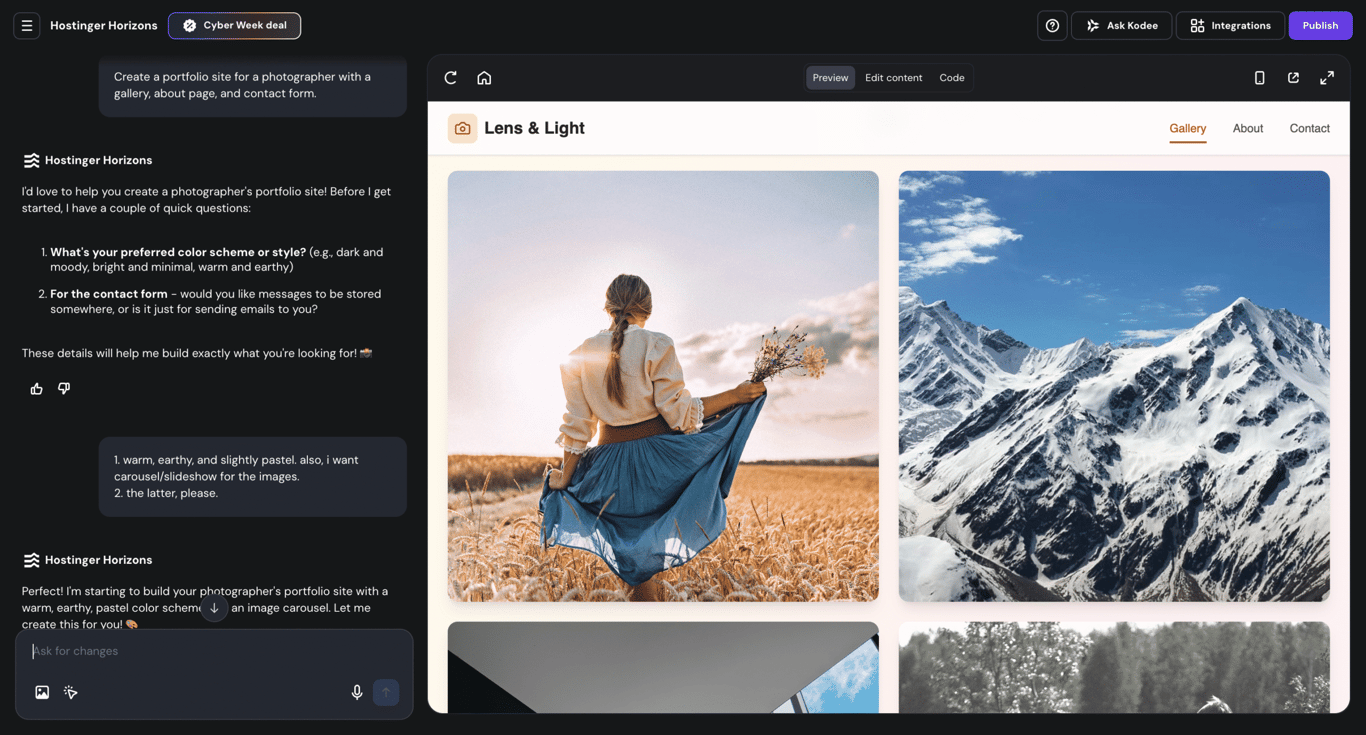Screen dimensions: 1366x735
Task: Give a thumbs up to the Horizons response
Action: point(36,388)
